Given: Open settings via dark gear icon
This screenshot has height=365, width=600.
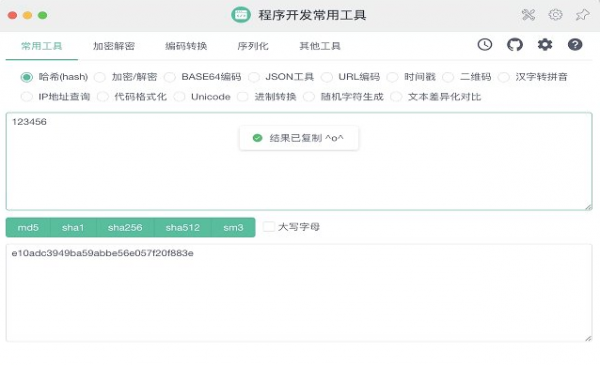Looking at the screenshot, I should pyautogui.click(x=545, y=45).
